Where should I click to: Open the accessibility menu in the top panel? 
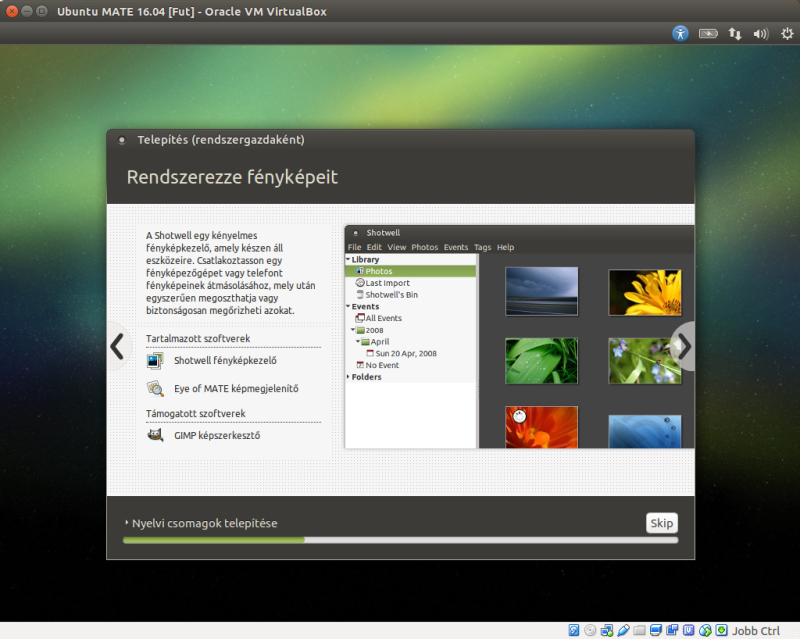click(680, 34)
